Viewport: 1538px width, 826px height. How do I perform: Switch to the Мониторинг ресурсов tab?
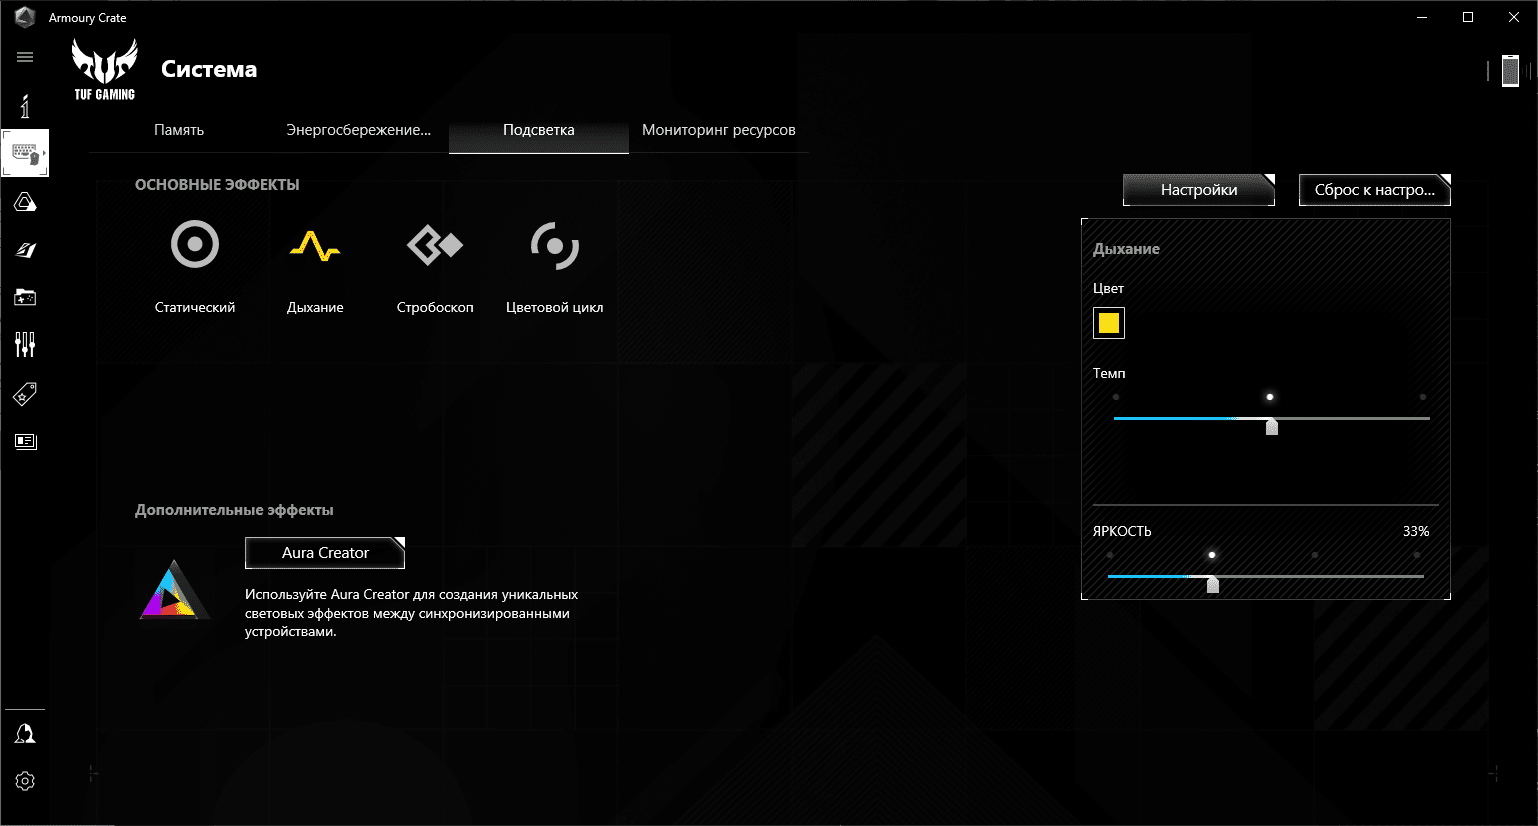(719, 130)
